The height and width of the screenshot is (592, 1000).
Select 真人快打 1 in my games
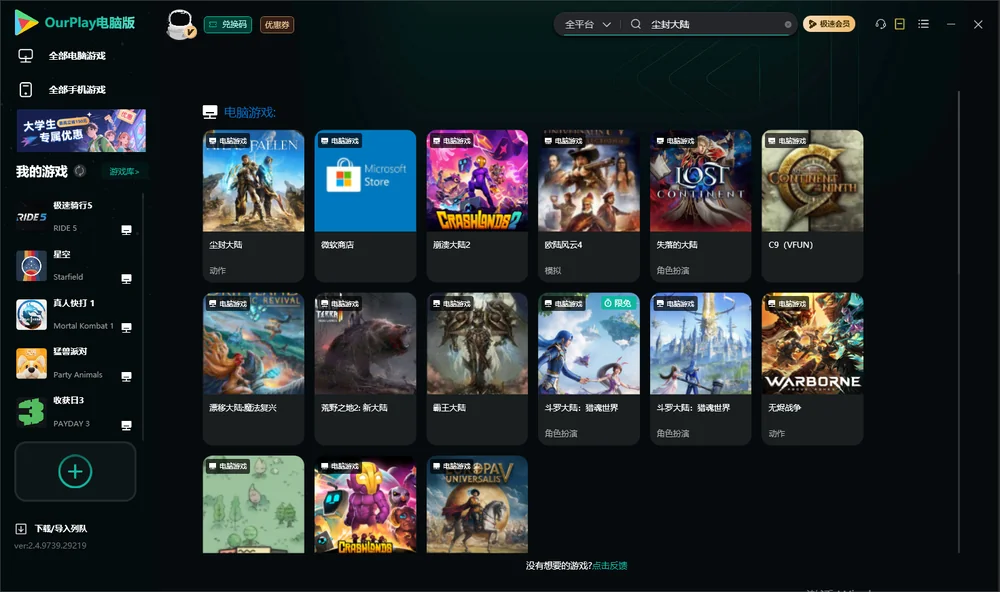[x=75, y=314]
